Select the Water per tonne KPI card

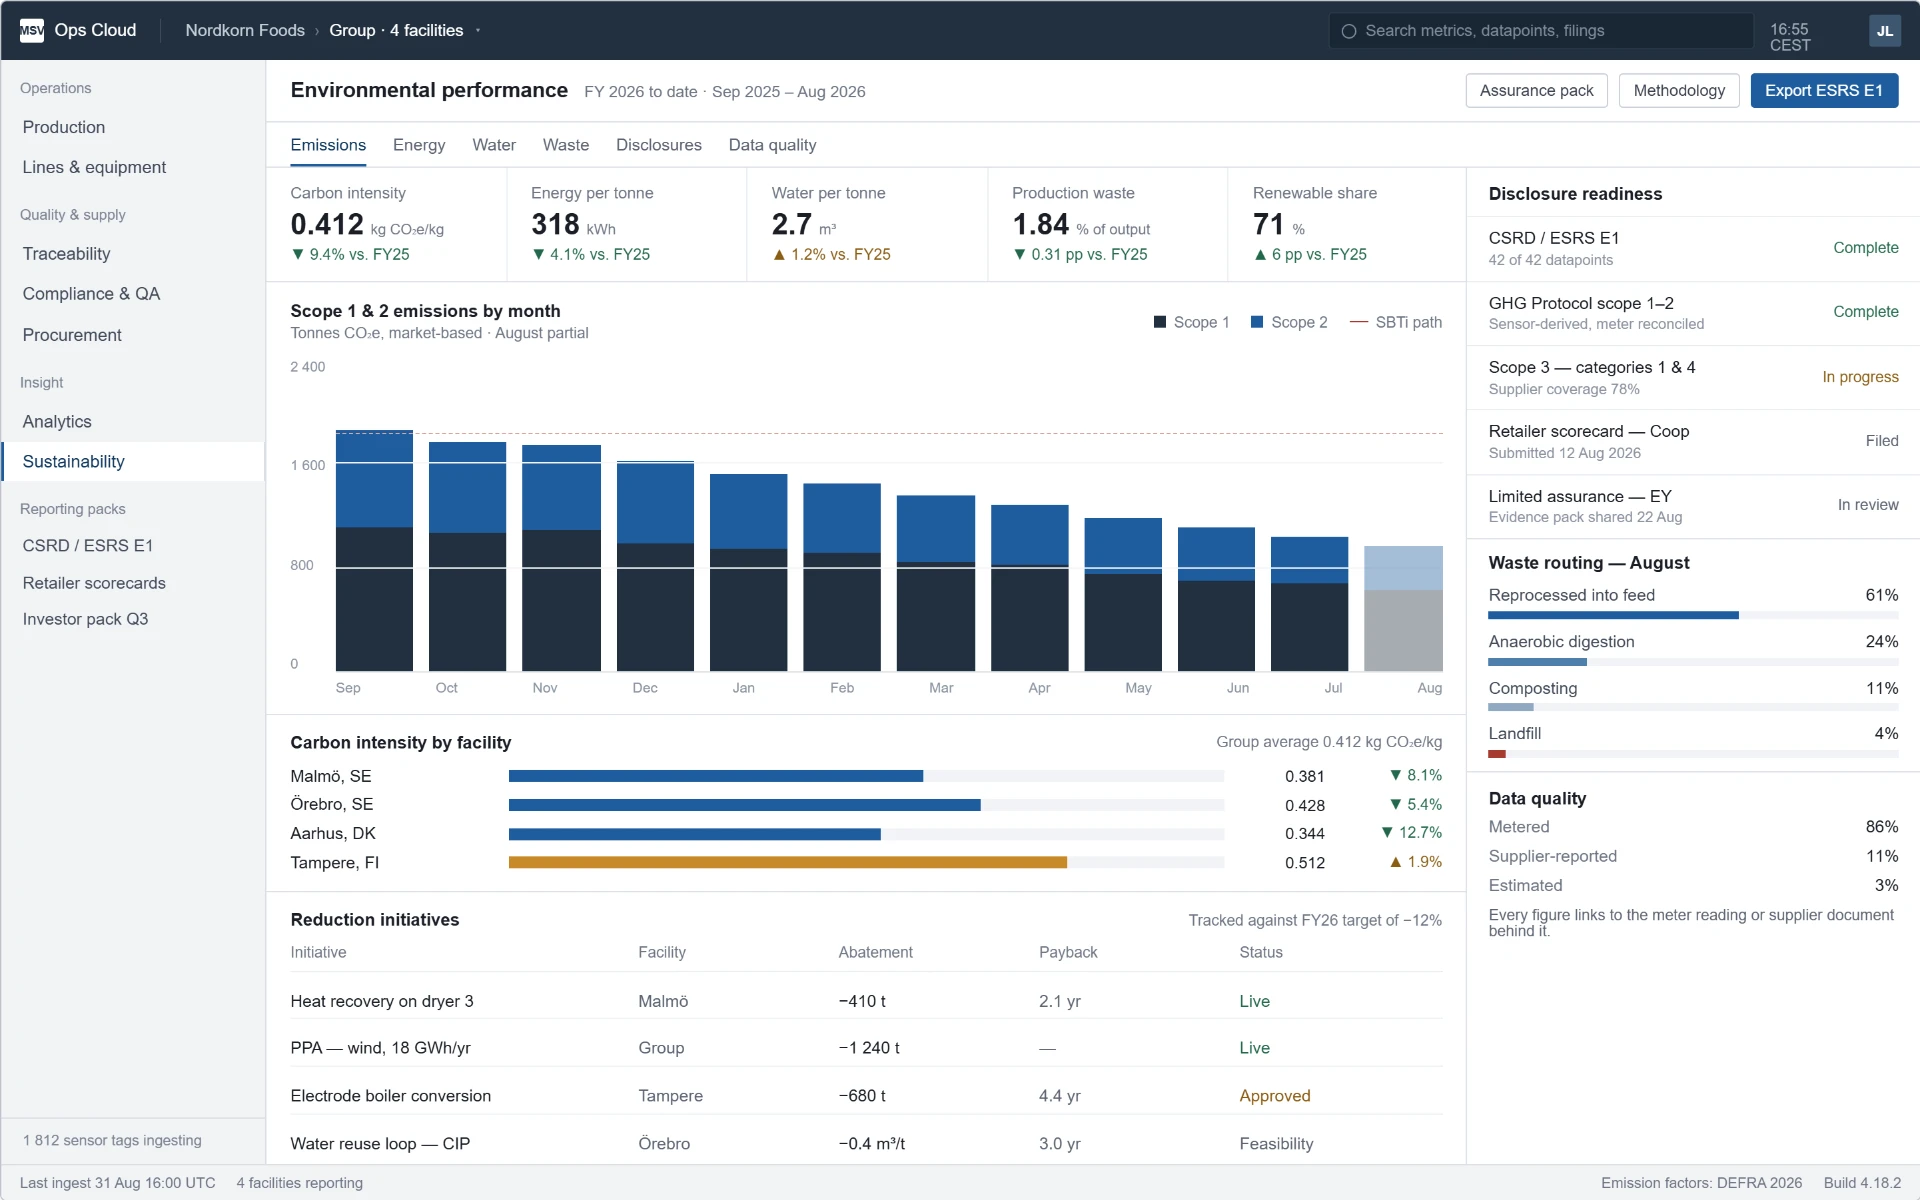click(x=867, y=225)
